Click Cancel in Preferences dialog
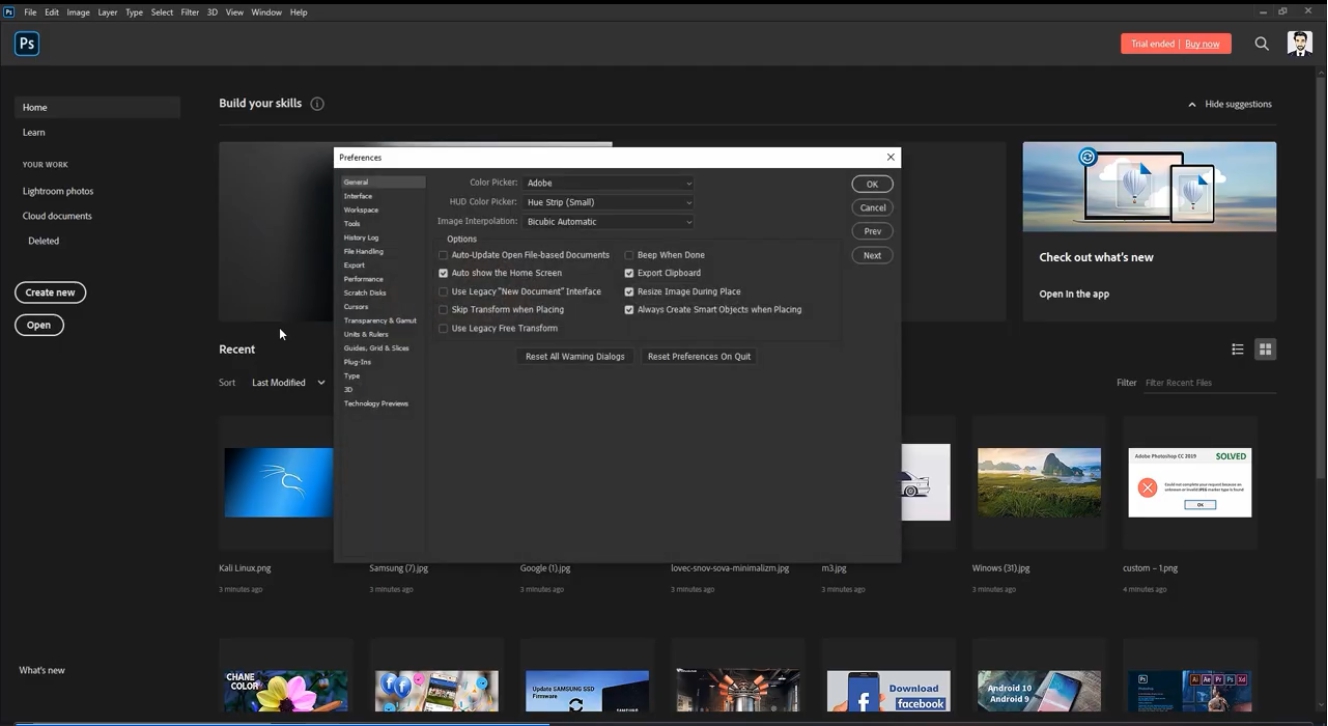The height and width of the screenshot is (726, 1328). pyautogui.click(x=872, y=208)
